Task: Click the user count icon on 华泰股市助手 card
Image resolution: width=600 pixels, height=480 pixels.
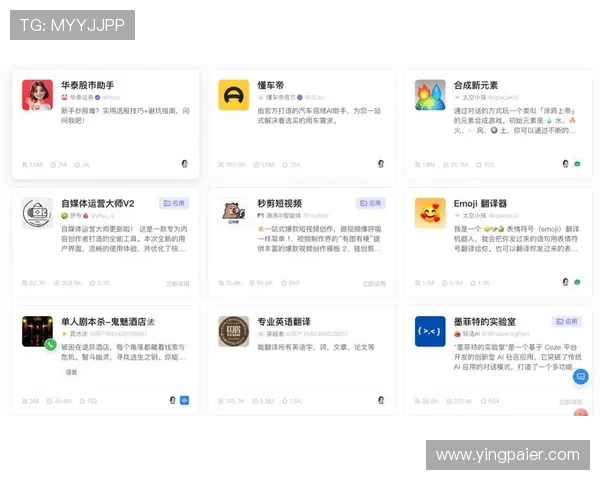Action: point(25,165)
